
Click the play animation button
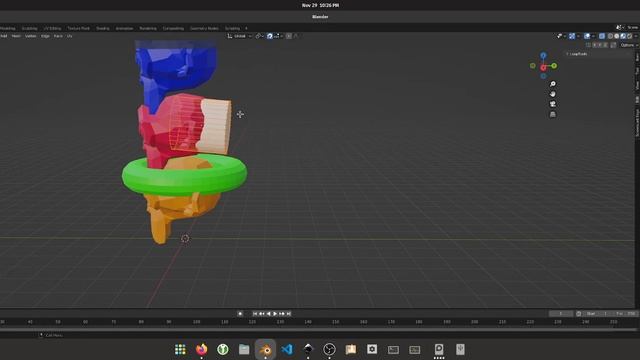coord(275,313)
